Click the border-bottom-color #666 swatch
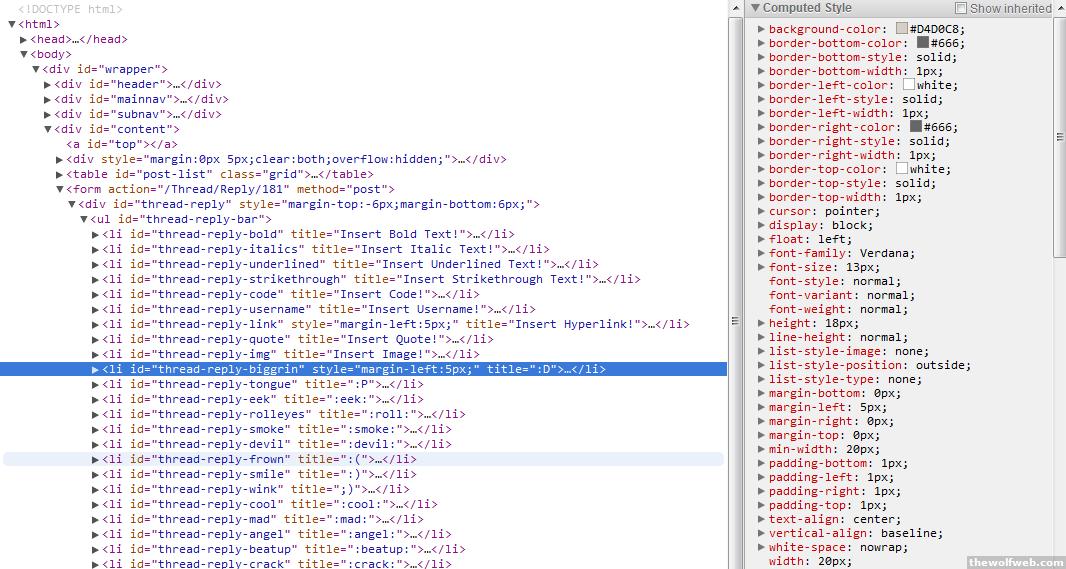The height and width of the screenshot is (569, 1066). click(x=922, y=43)
